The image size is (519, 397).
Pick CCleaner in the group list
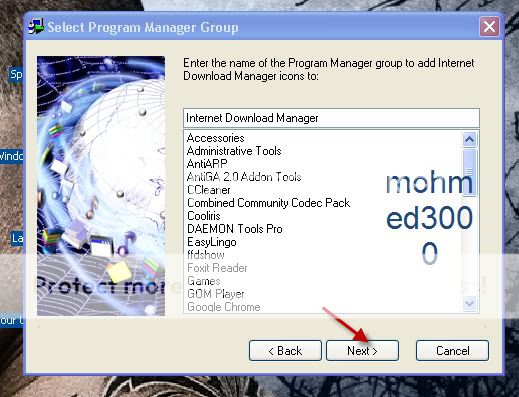pos(209,190)
